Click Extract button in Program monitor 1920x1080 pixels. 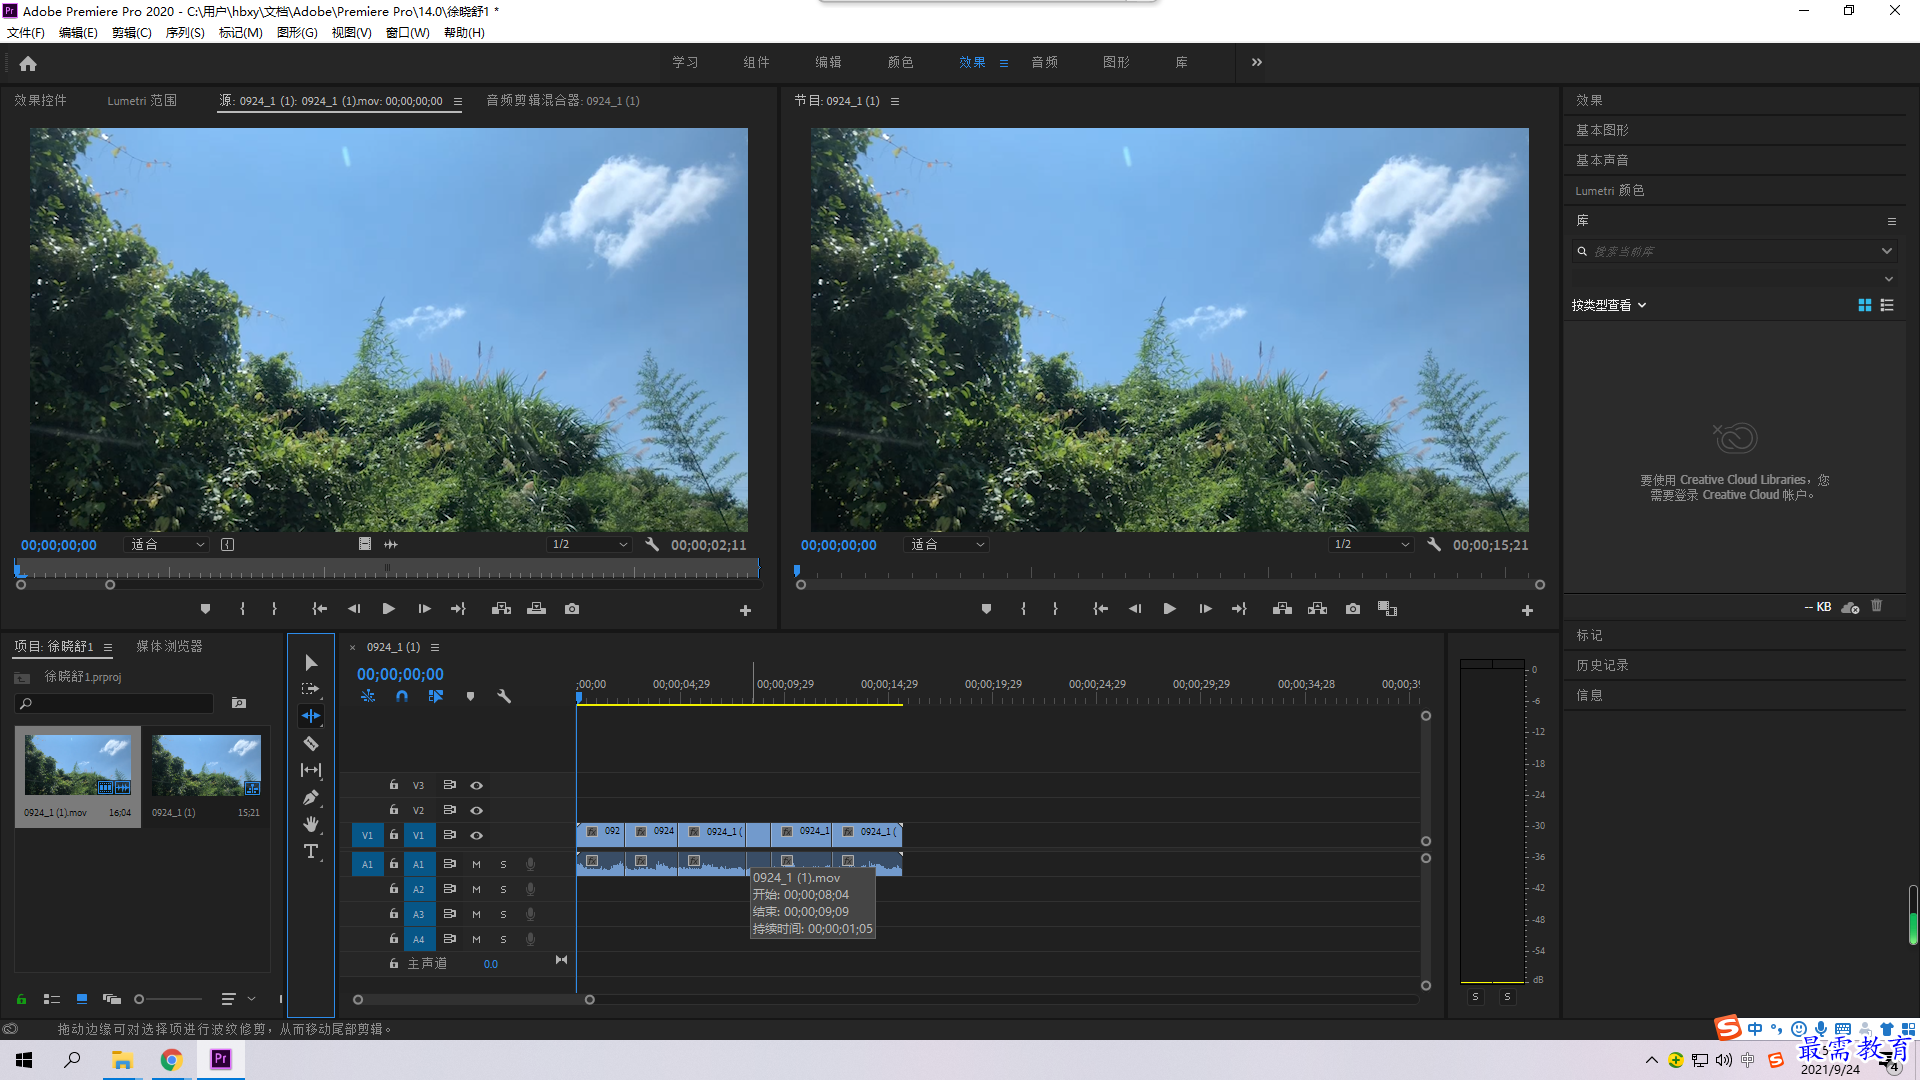pyautogui.click(x=1318, y=609)
